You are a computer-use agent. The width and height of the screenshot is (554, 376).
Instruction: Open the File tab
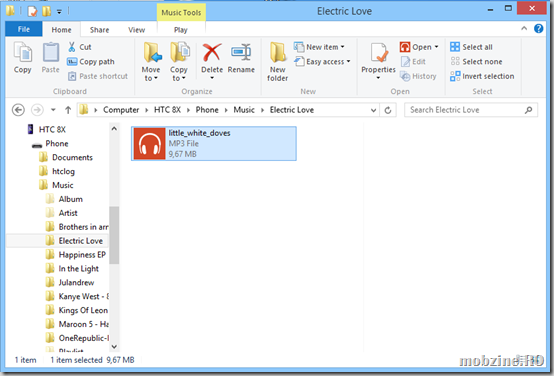point(24,29)
